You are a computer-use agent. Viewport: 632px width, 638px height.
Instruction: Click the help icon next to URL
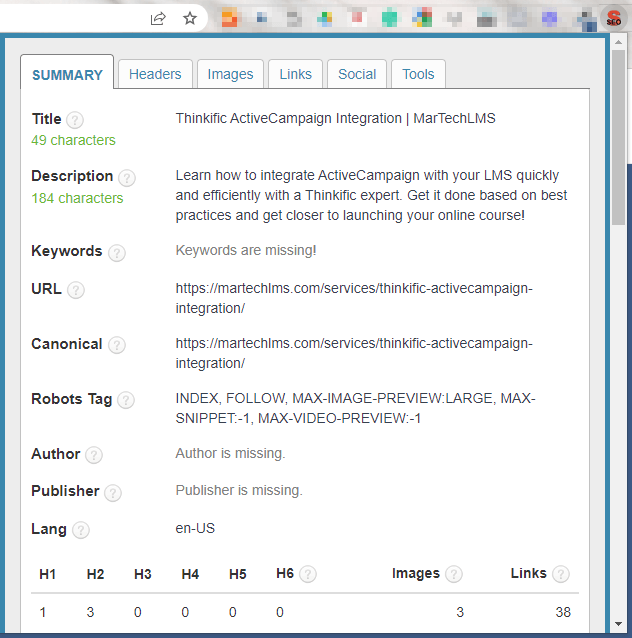(76, 290)
